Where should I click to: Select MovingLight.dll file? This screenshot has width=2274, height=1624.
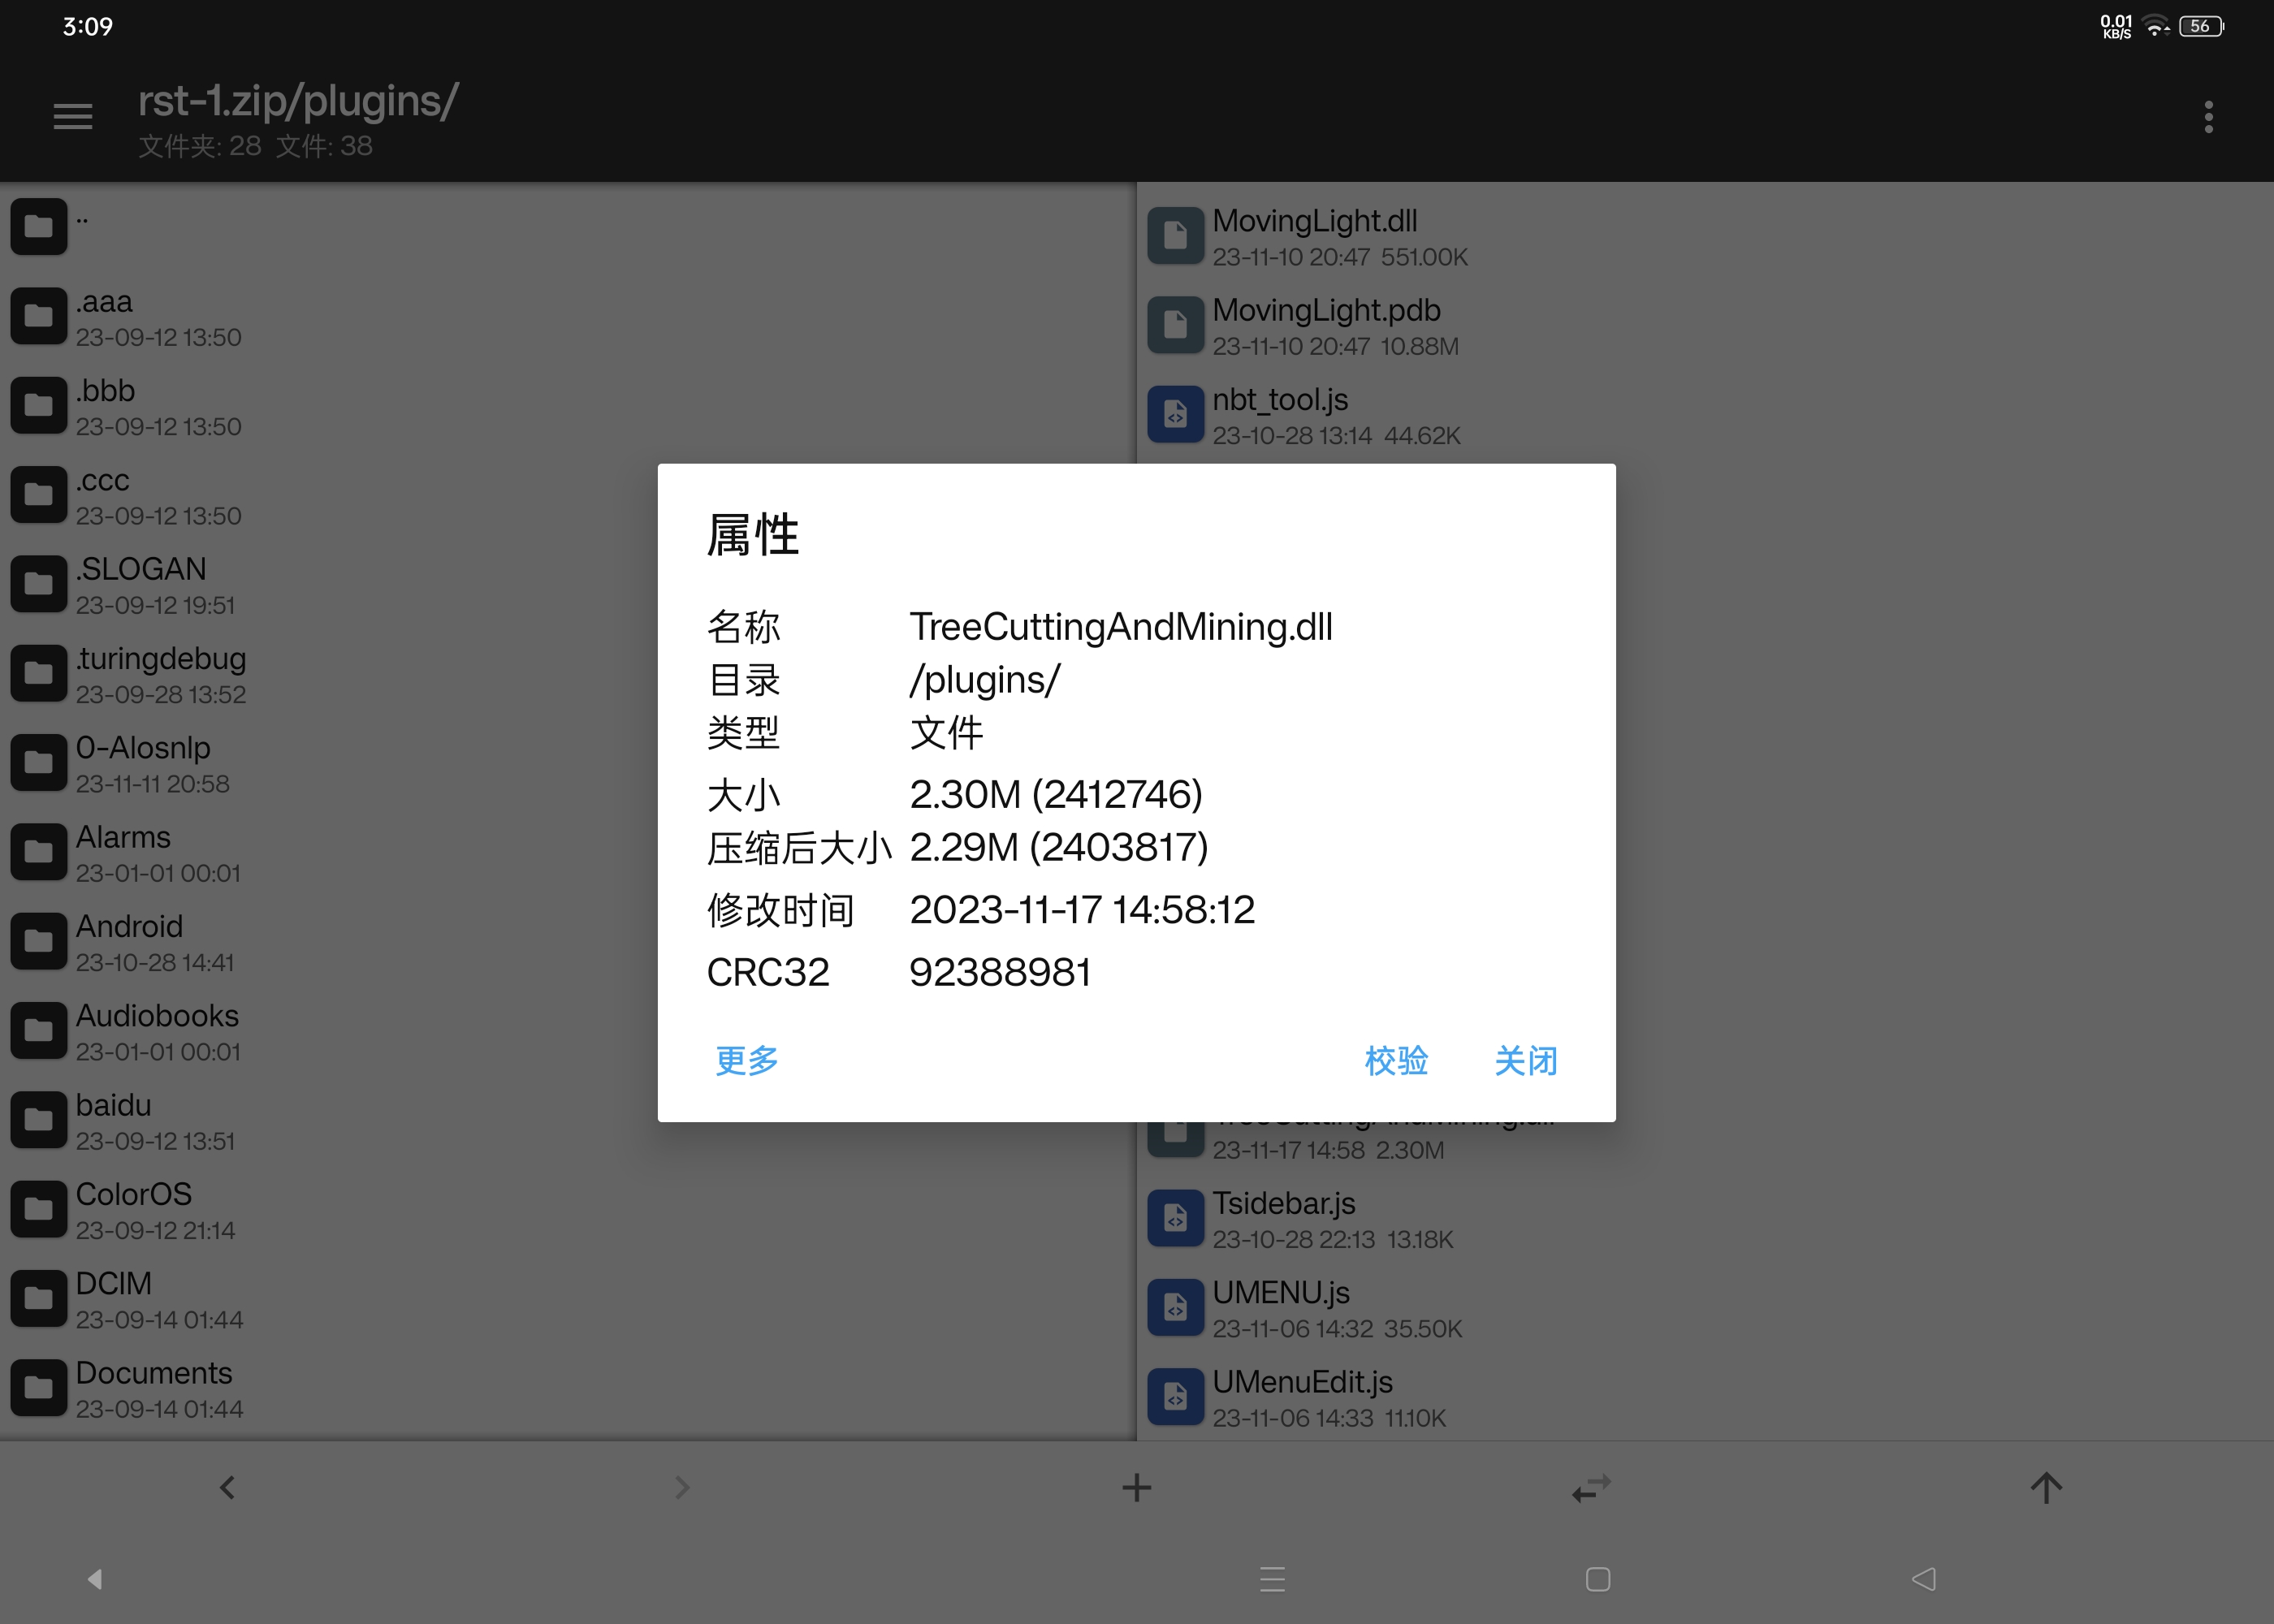point(1706,237)
